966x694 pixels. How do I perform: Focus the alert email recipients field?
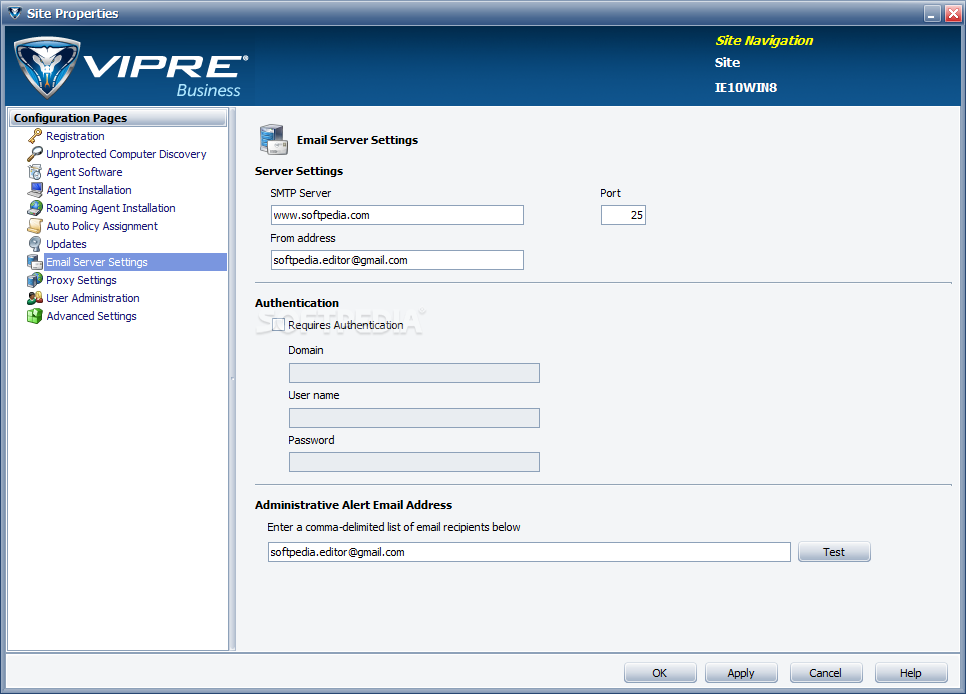point(529,552)
